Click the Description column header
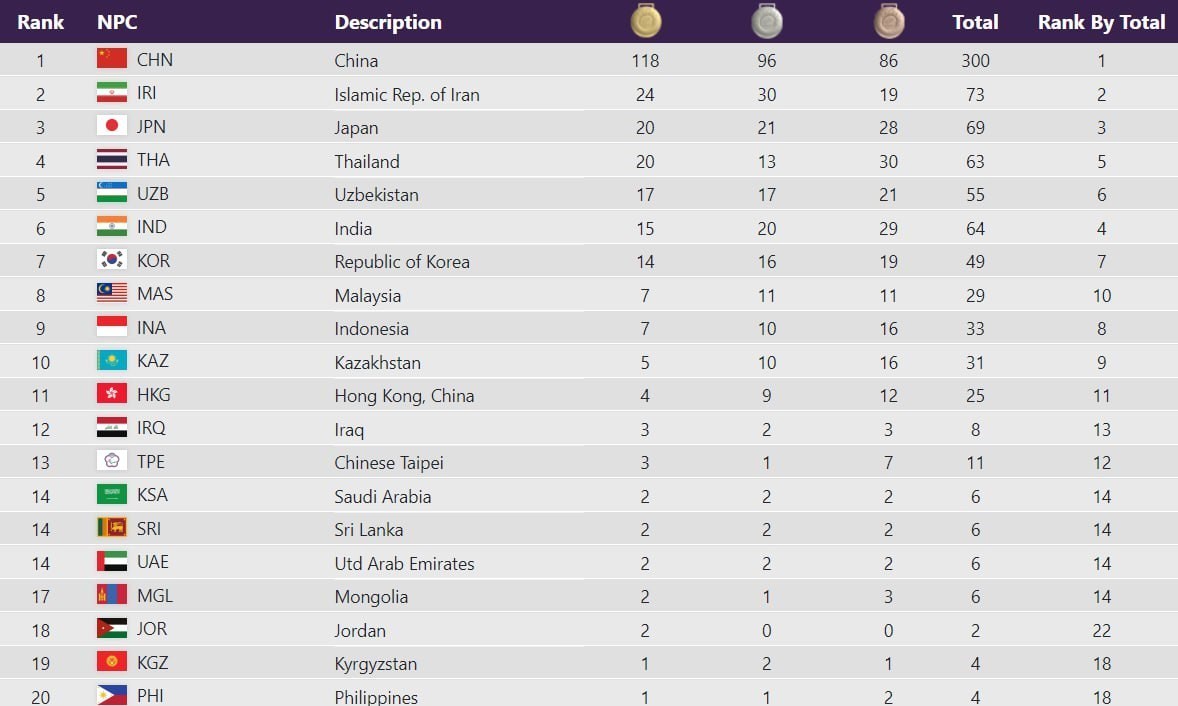The image size is (1178, 706). tap(388, 22)
